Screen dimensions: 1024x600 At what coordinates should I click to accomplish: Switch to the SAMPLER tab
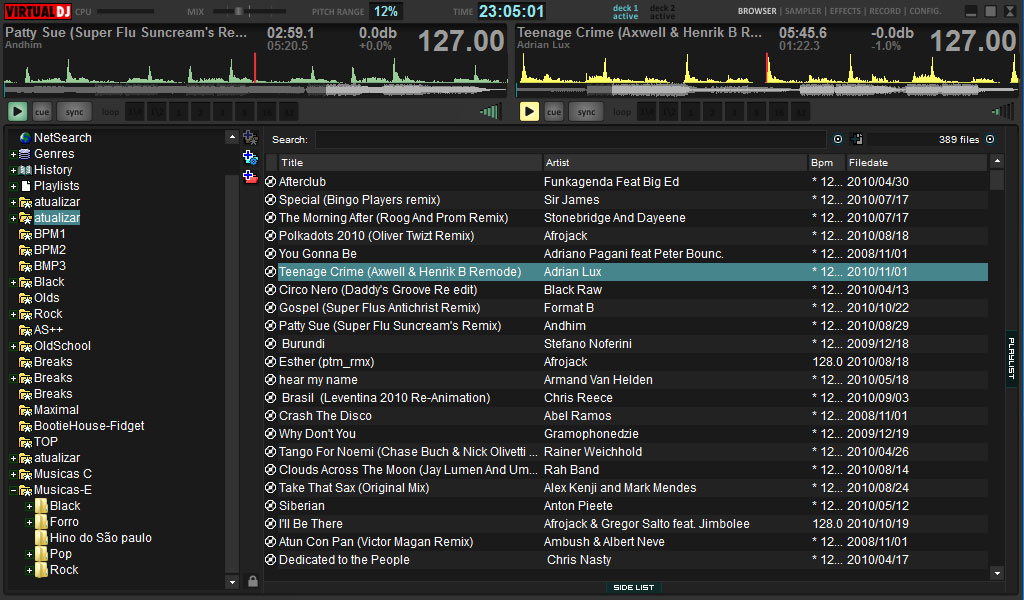[x=803, y=11]
